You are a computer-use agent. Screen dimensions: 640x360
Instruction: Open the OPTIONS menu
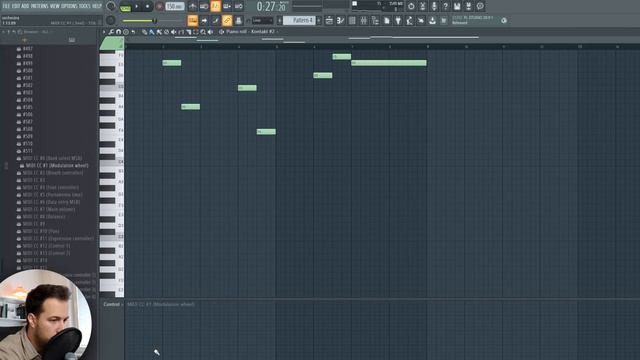tap(69, 6)
